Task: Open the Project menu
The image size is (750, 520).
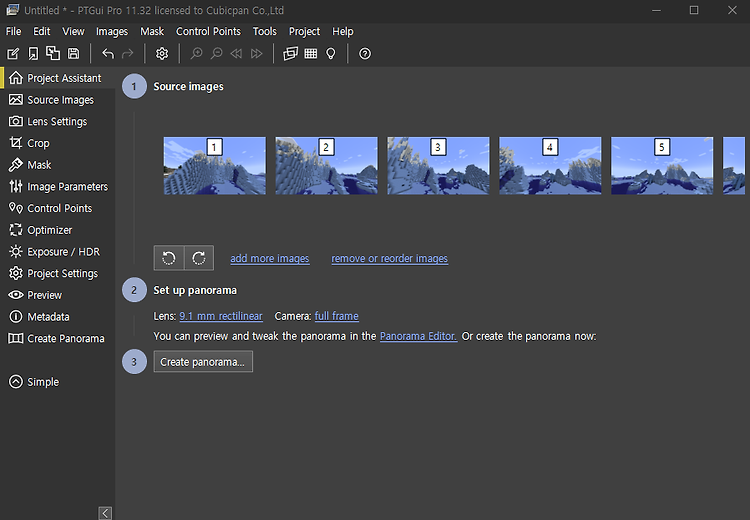Action: (x=304, y=32)
